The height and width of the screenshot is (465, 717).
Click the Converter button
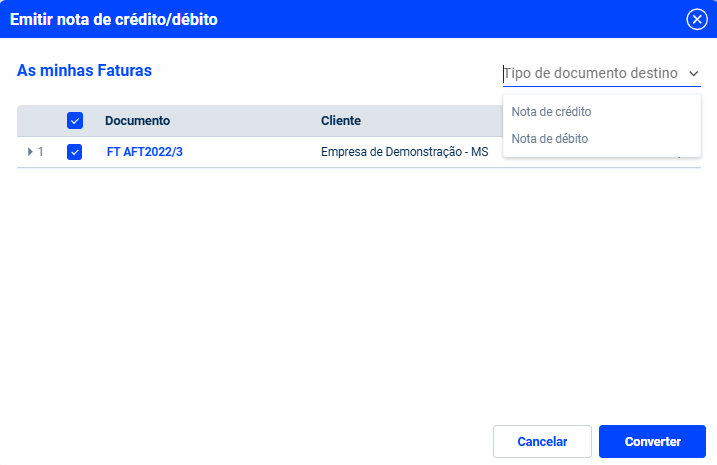click(653, 441)
